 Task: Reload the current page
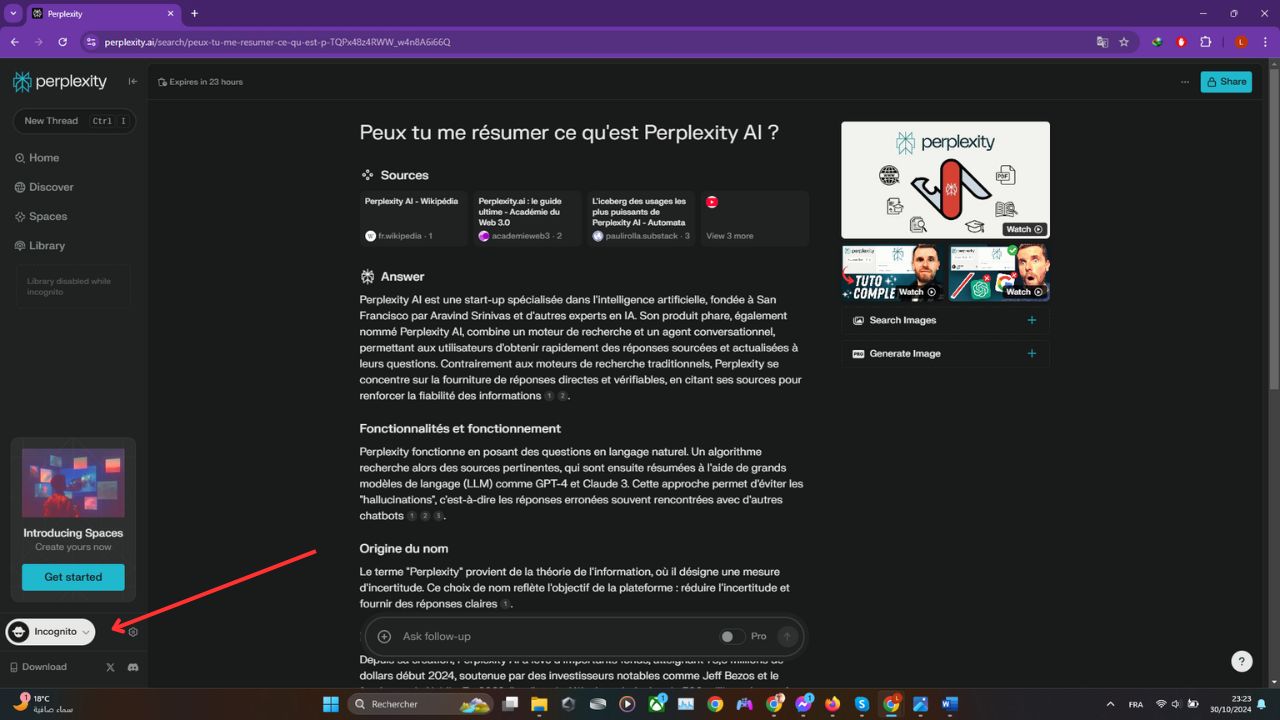click(62, 42)
